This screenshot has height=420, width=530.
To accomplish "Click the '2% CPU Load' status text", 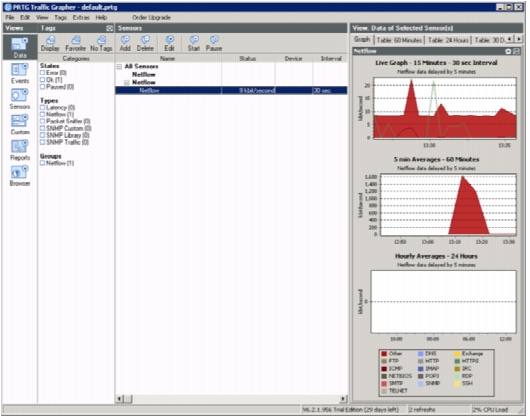I will (490, 410).
